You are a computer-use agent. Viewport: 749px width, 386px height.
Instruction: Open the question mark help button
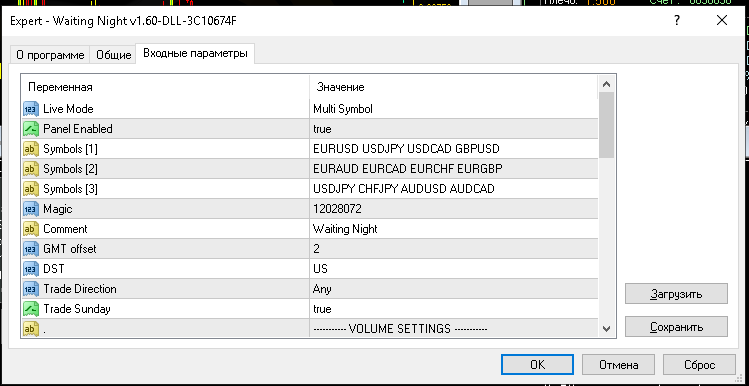[x=677, y=21]
